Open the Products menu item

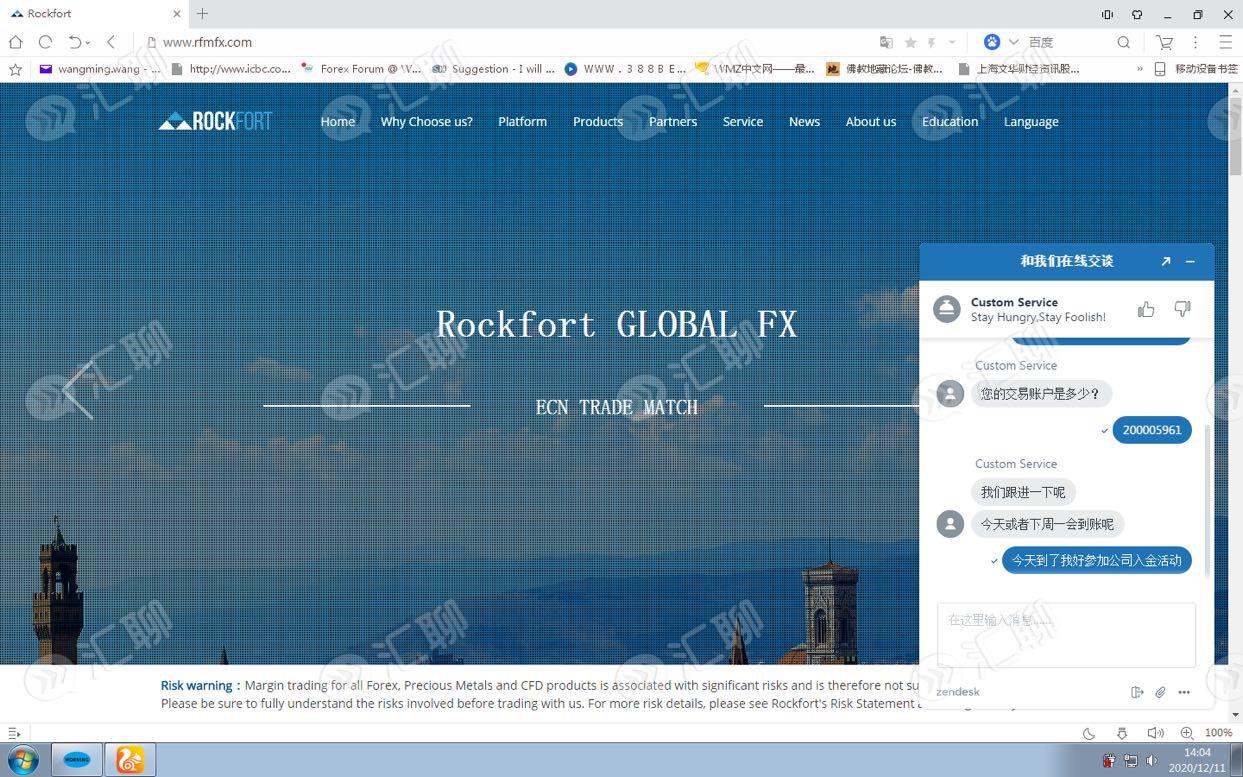[x=598, y=122]
